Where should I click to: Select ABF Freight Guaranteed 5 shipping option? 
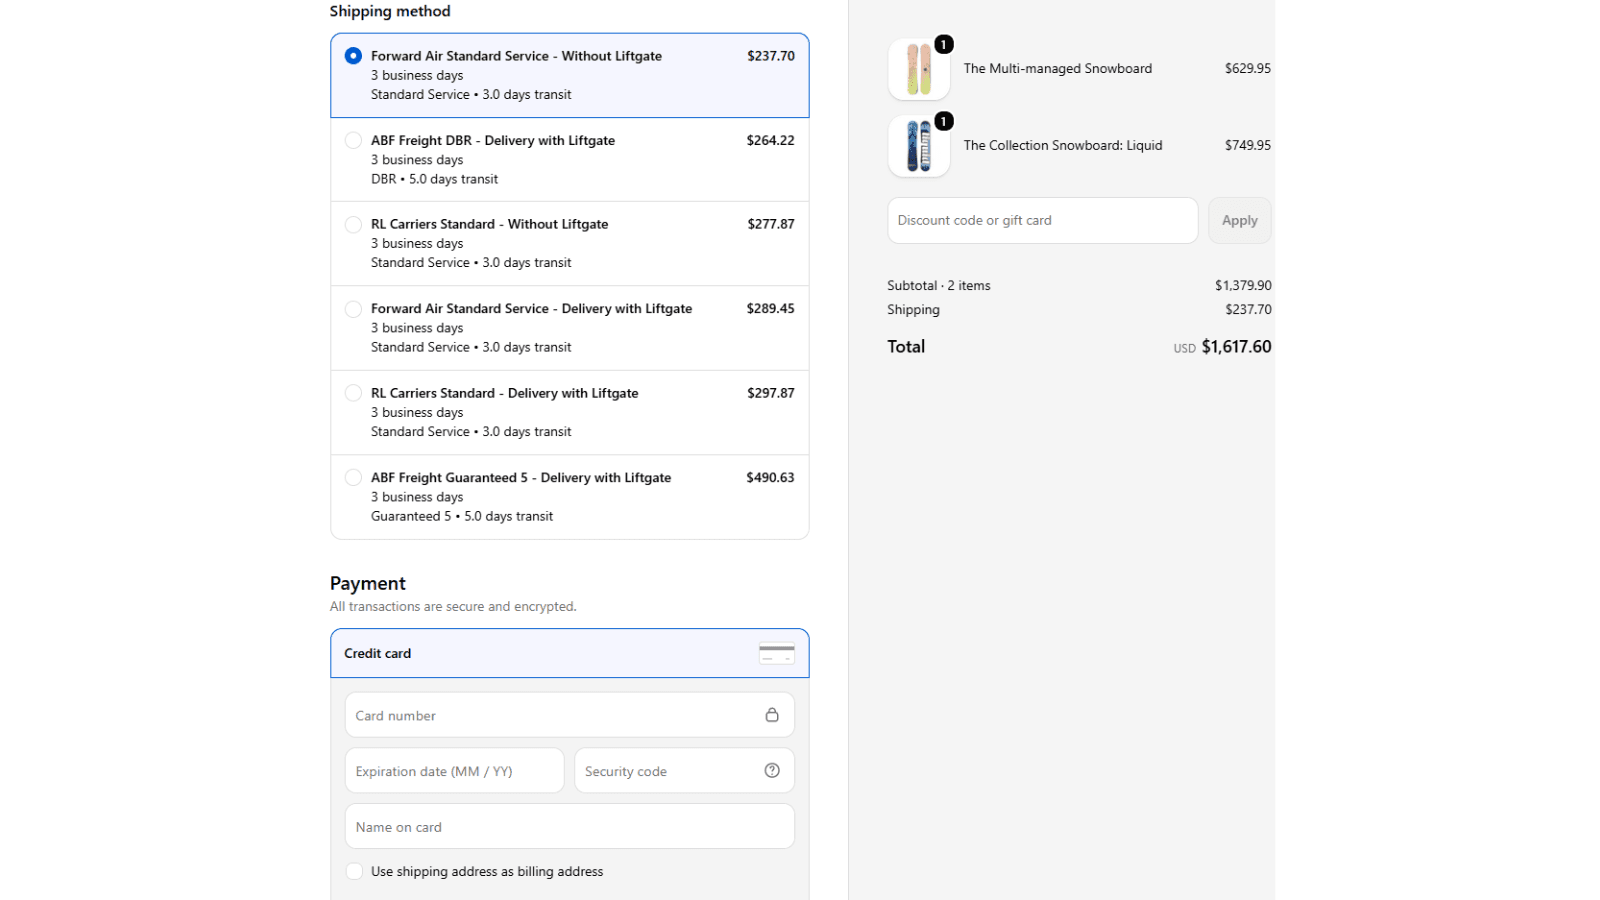[x=570, y=497]
